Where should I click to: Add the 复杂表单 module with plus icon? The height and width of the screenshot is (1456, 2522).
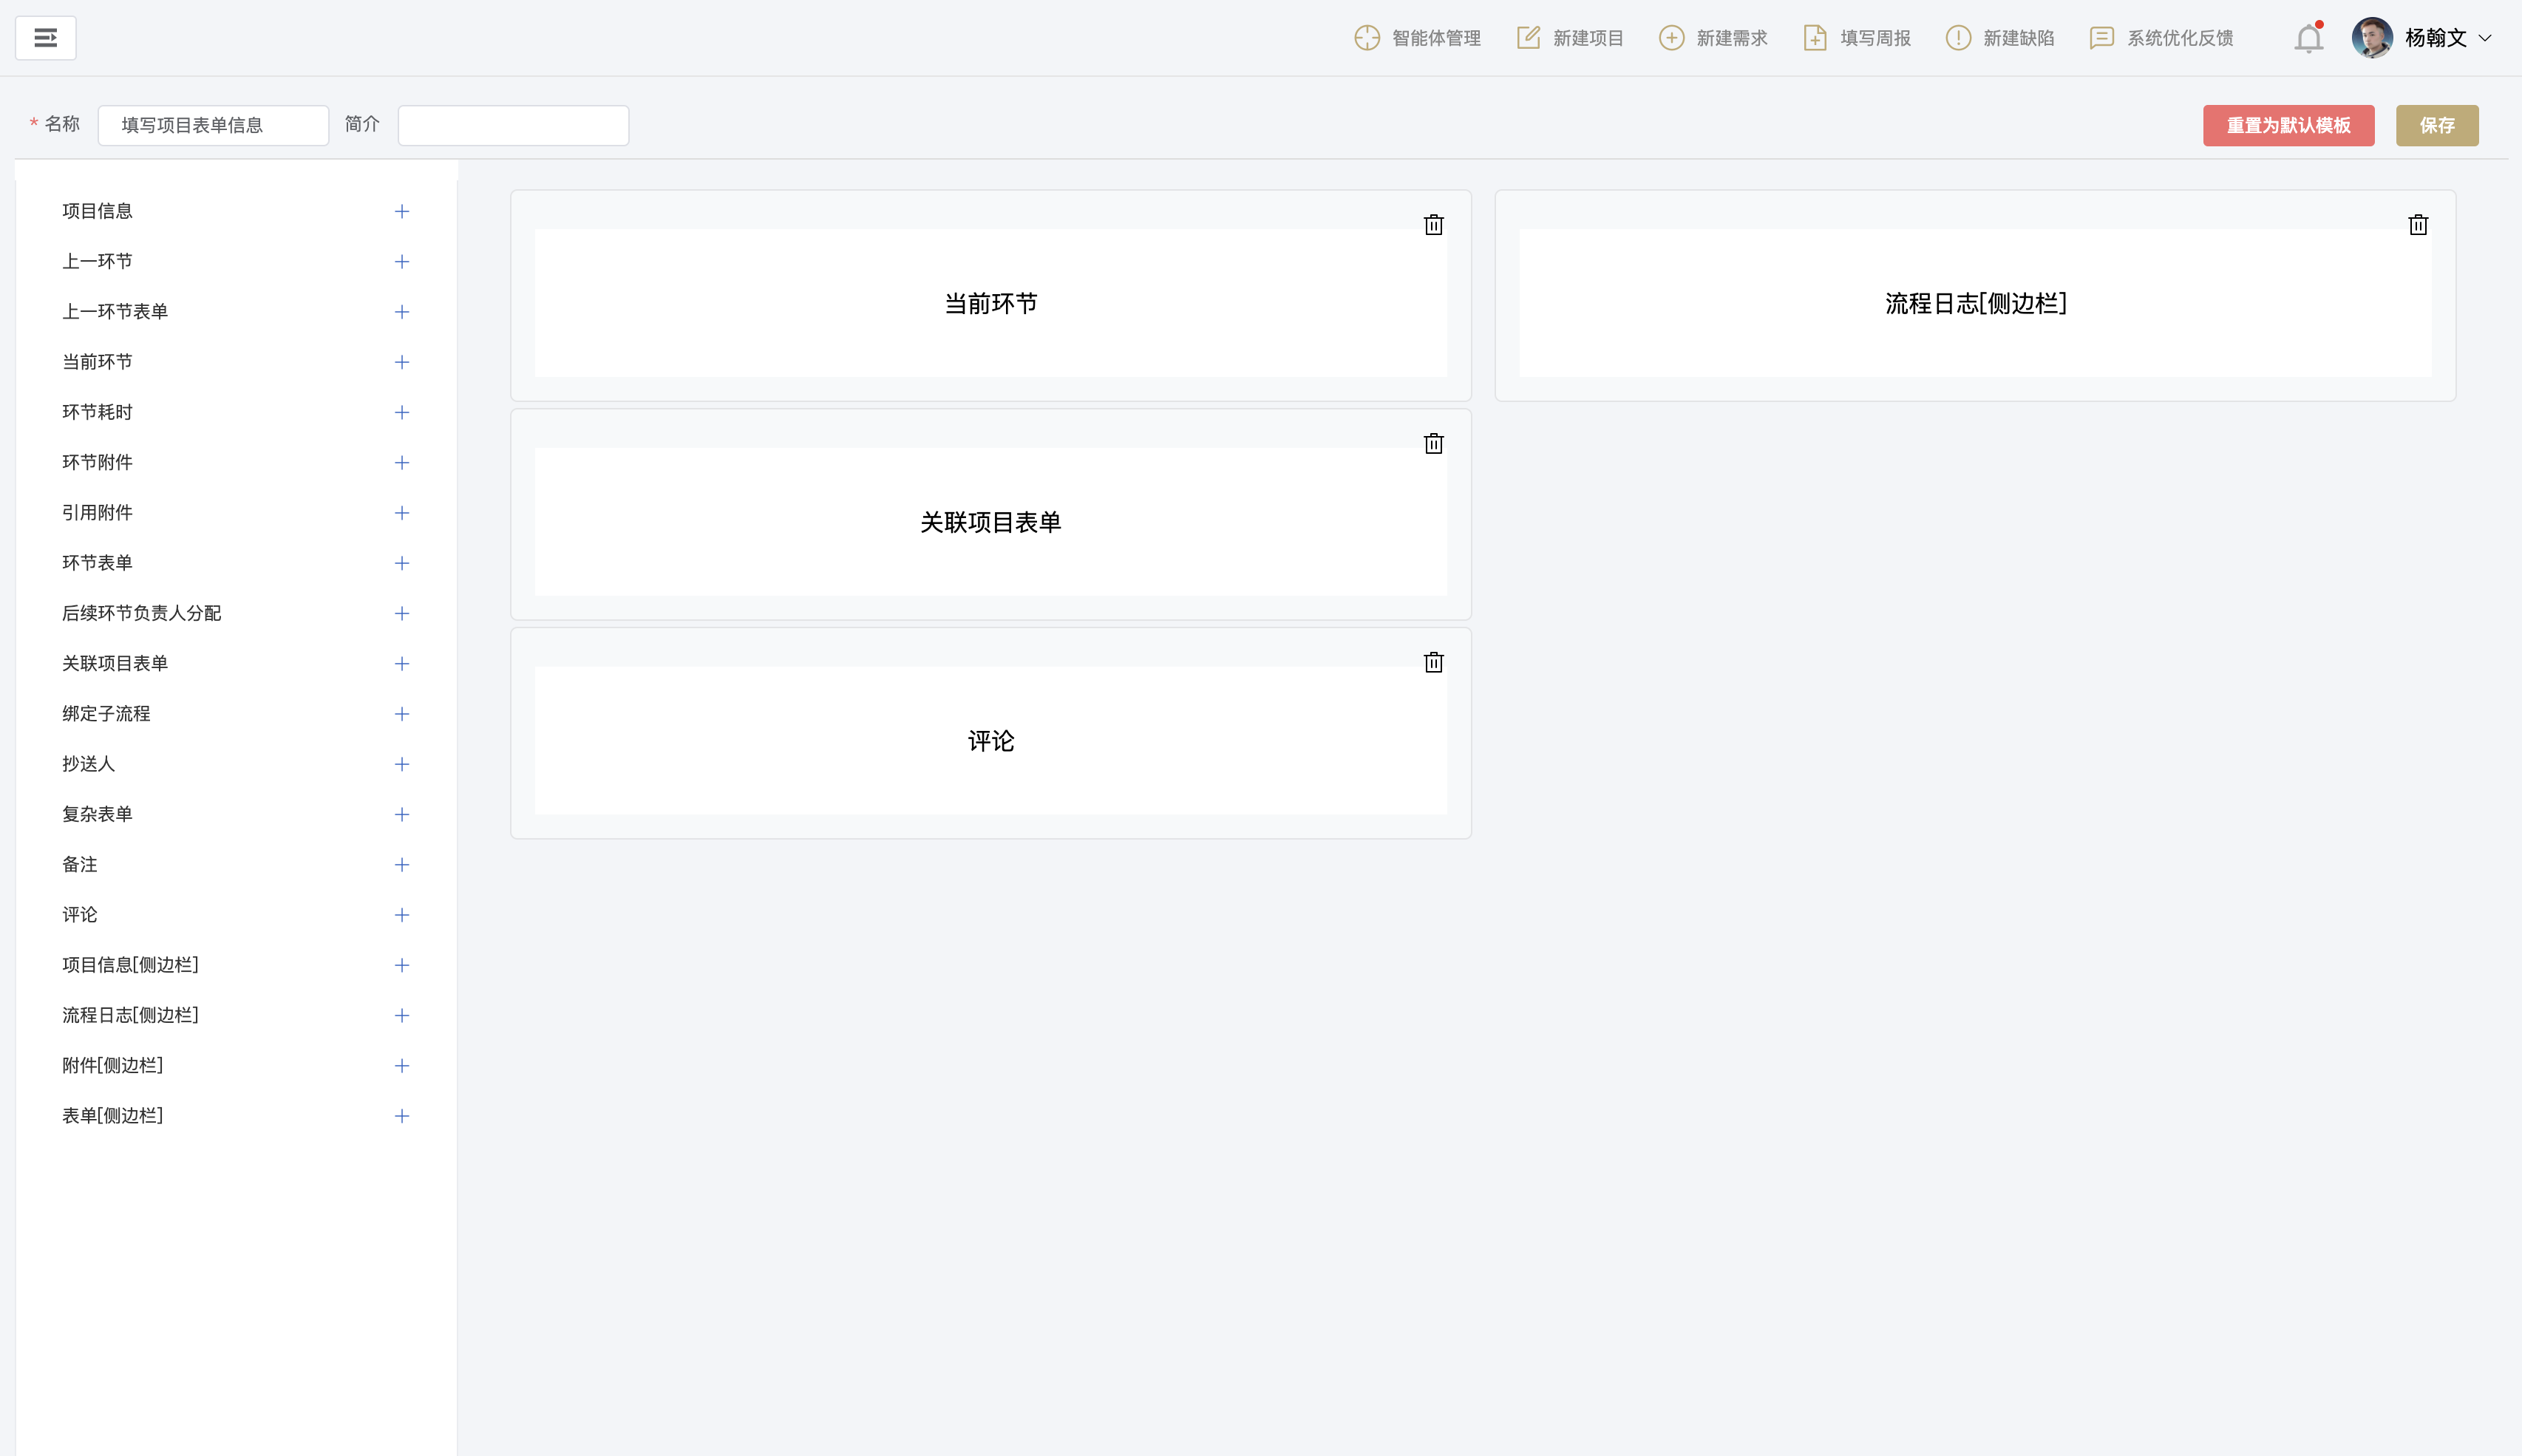coord(402,814)
